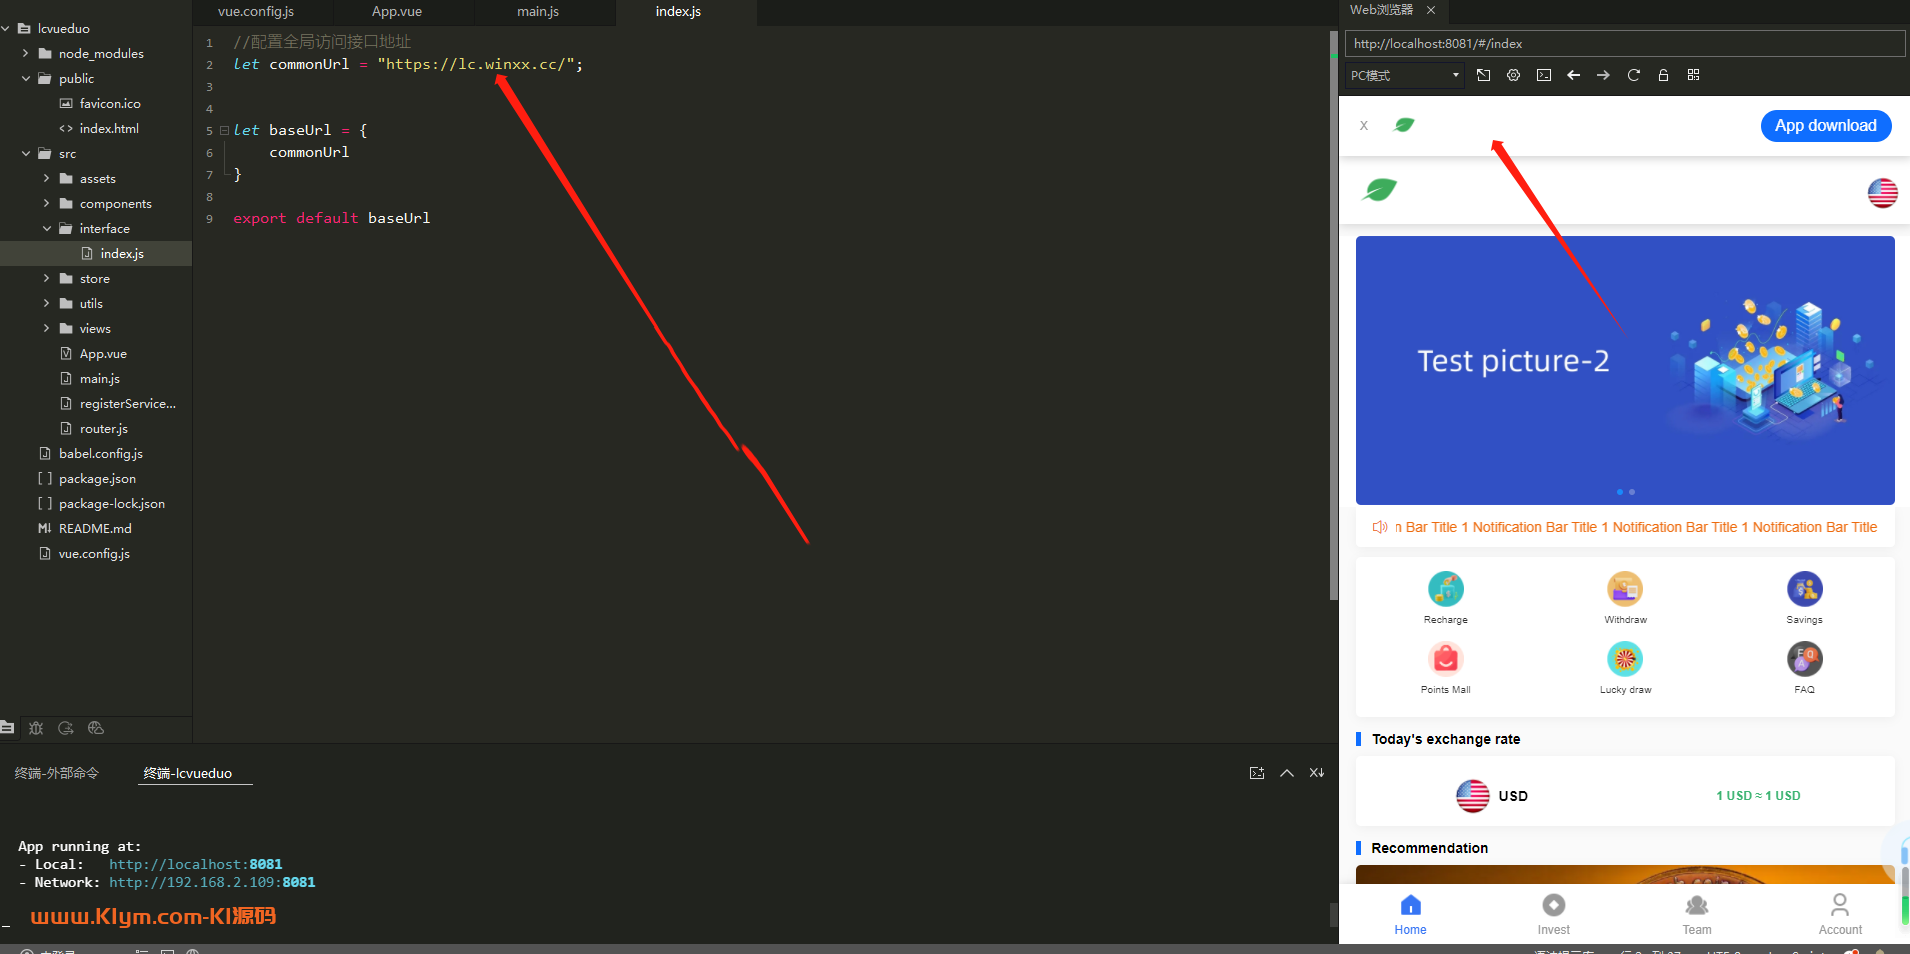
Task: Click the notification speaker icon
Action: coord(1380,527)
